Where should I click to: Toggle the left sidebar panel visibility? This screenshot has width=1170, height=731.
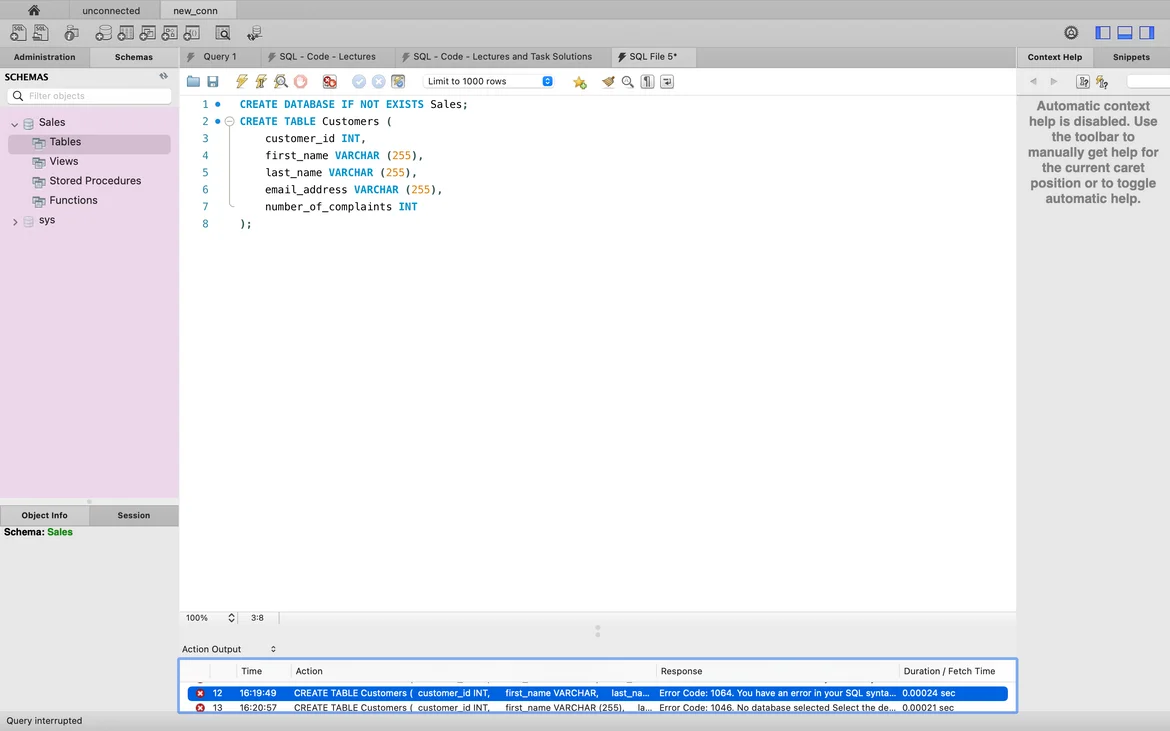(x=1103, y=33)
